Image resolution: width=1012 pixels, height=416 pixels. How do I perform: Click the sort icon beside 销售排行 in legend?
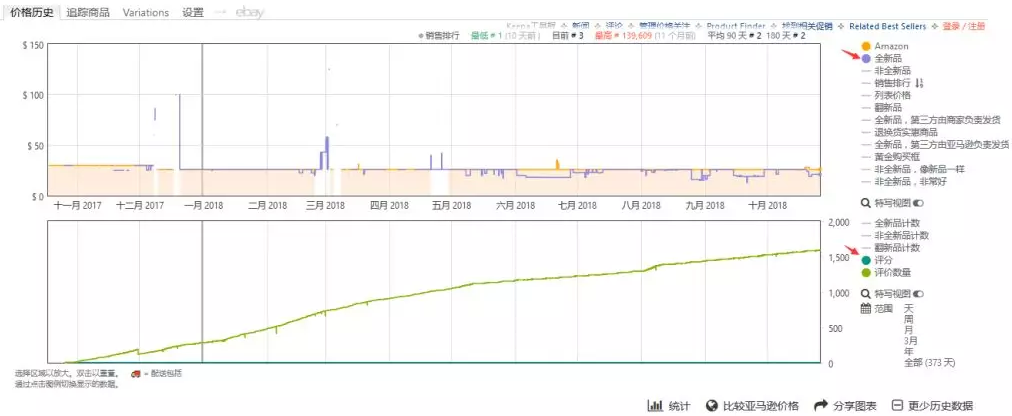(920, 83)
